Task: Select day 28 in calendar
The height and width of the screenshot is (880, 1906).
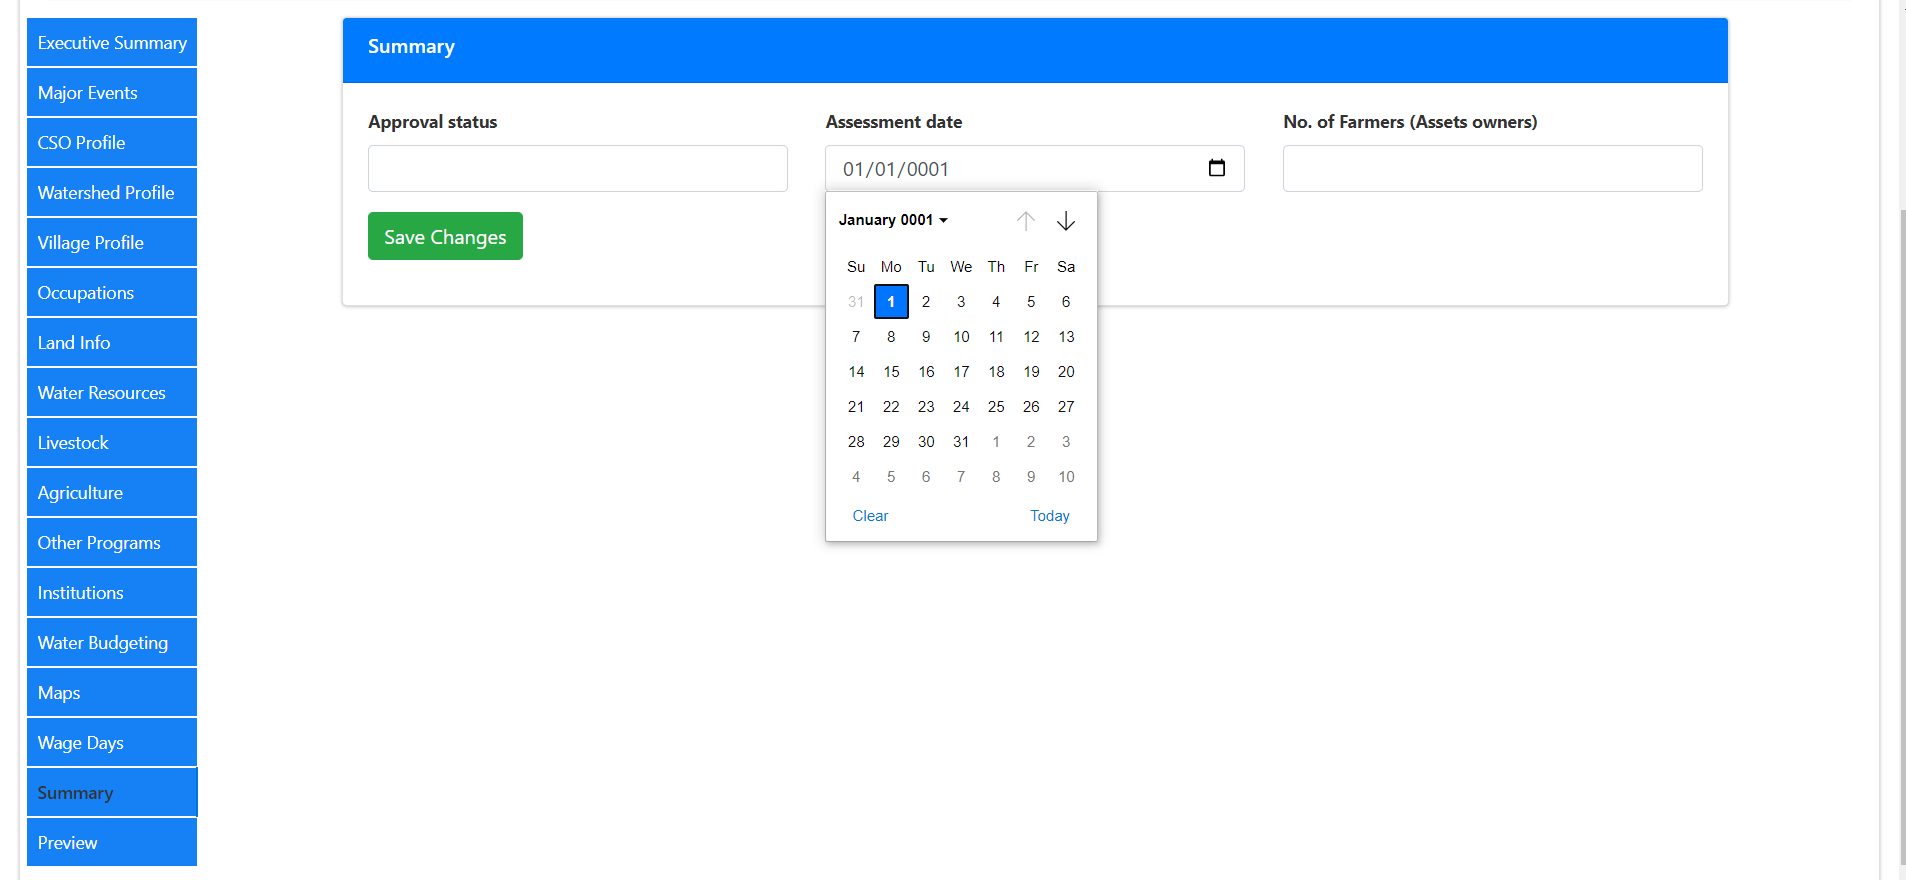Action: 856,441
